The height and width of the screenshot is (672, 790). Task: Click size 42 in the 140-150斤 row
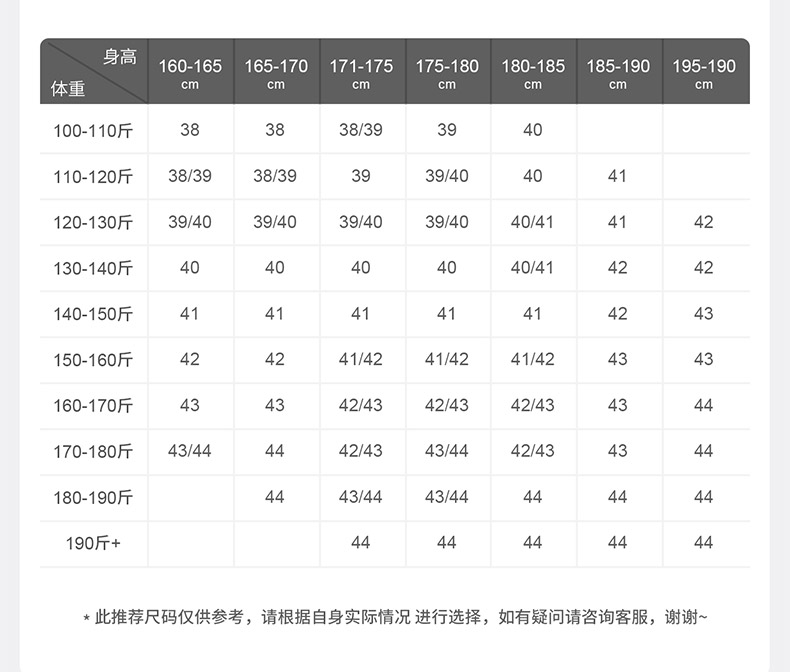pos(618,313)
